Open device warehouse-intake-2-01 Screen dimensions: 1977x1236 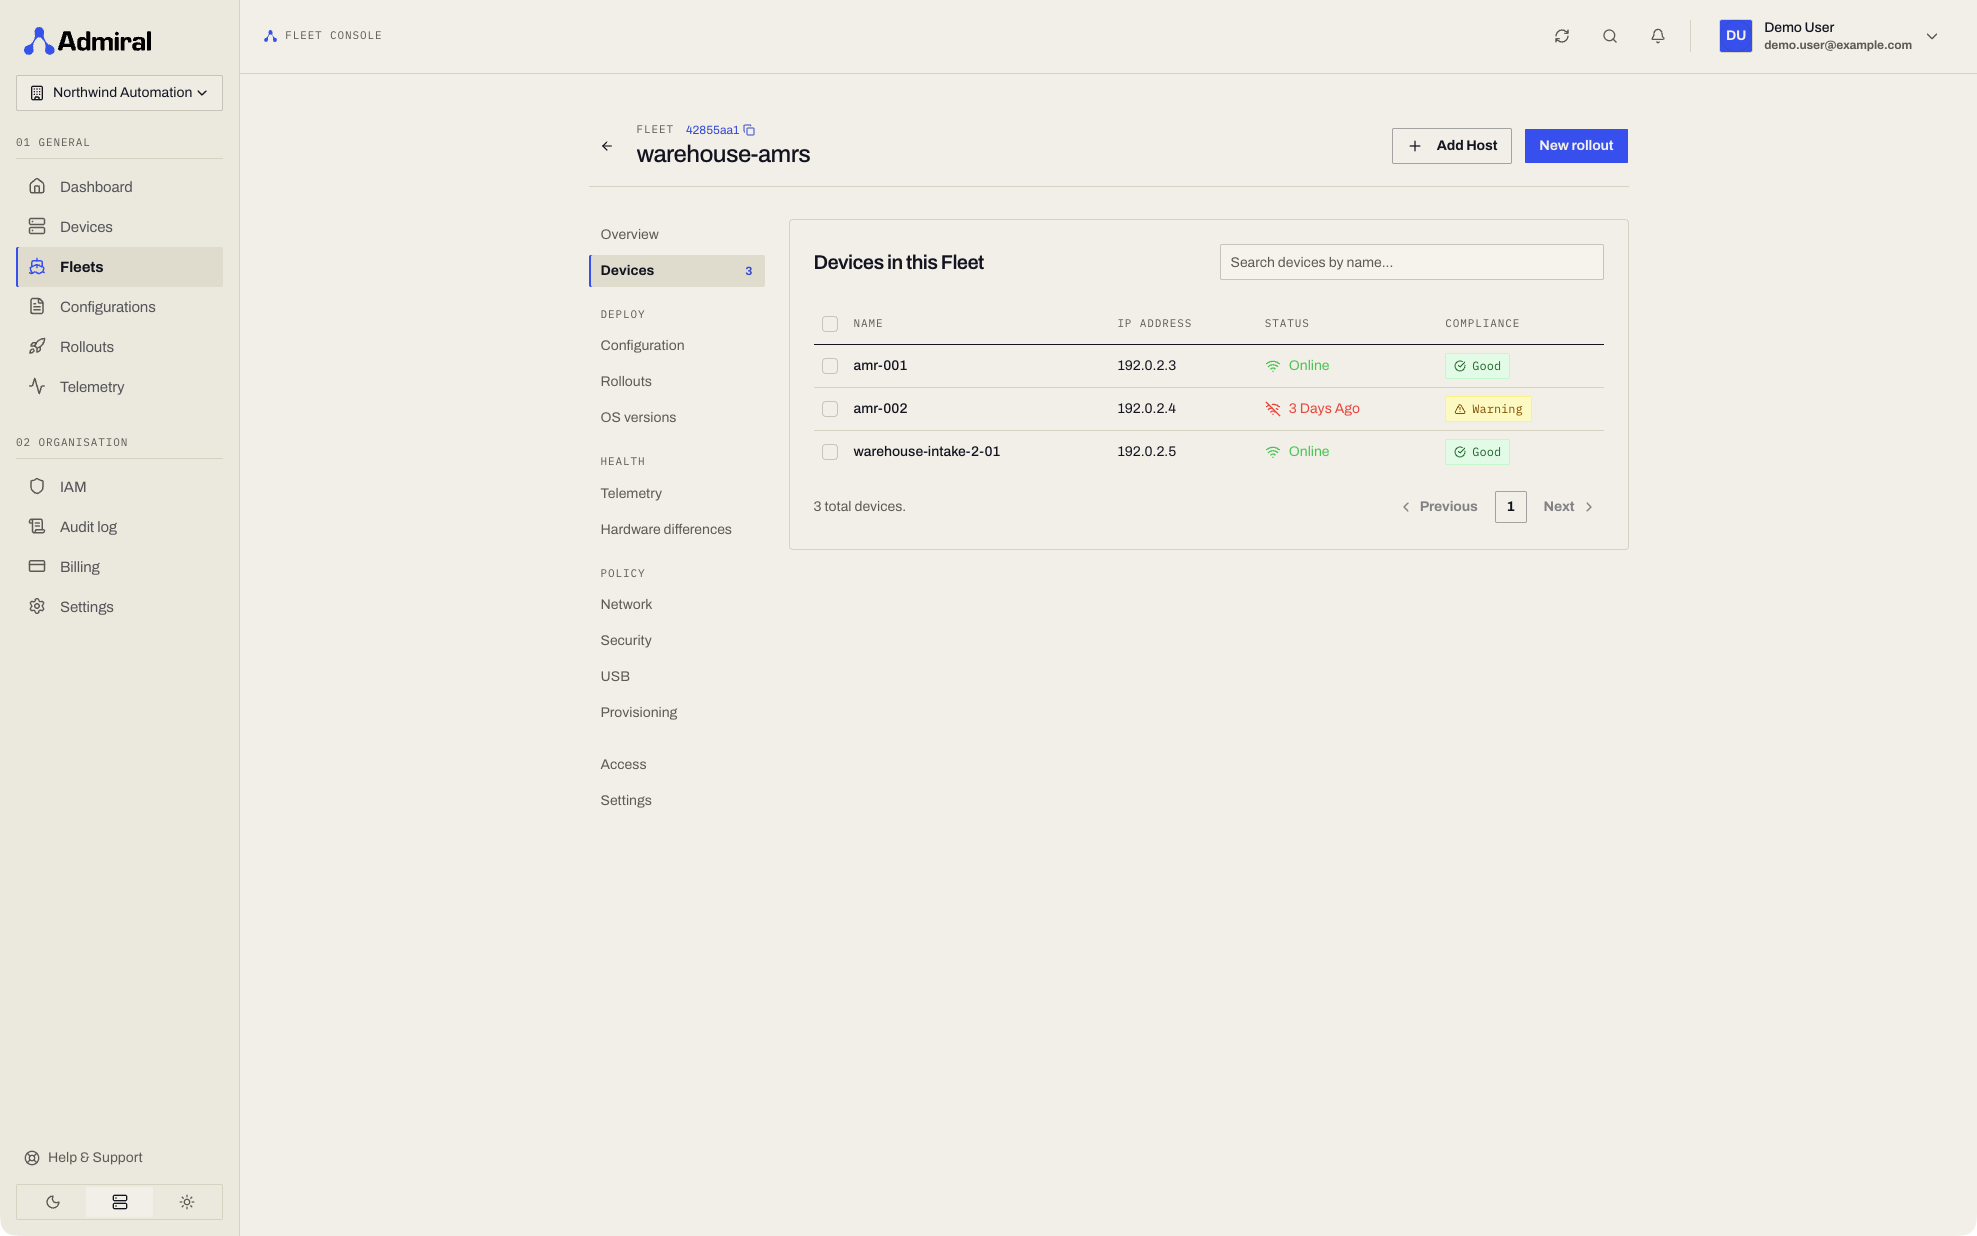pos(926,452)
